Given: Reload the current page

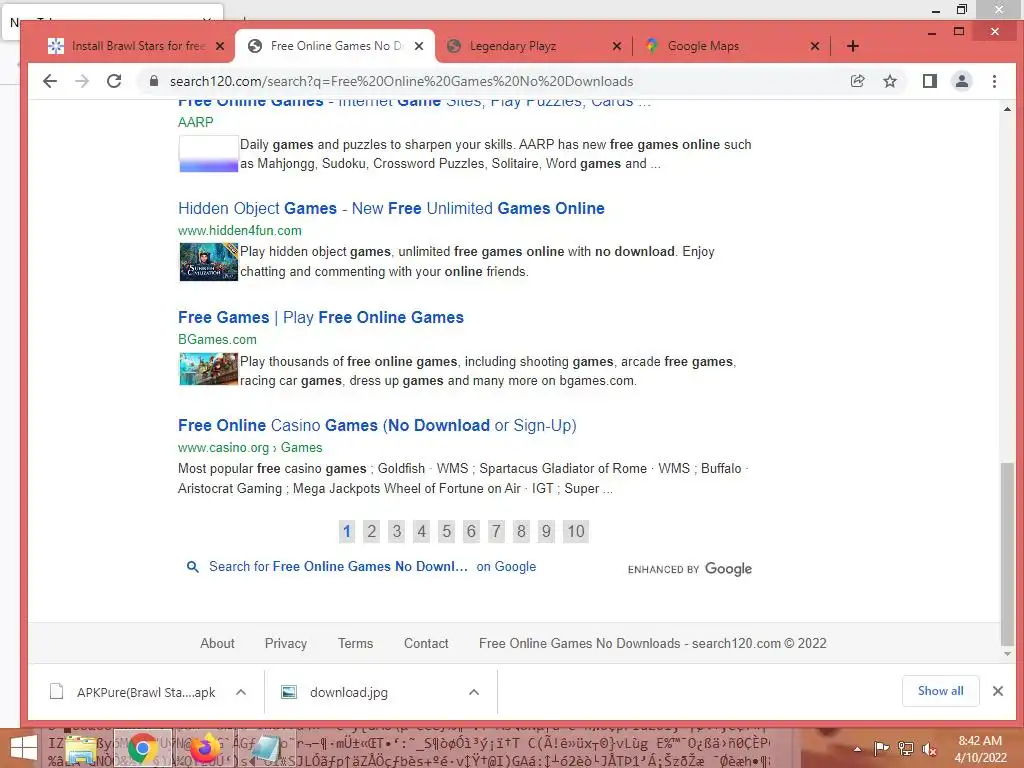Looking at the screenshot, I should [114, 81].
